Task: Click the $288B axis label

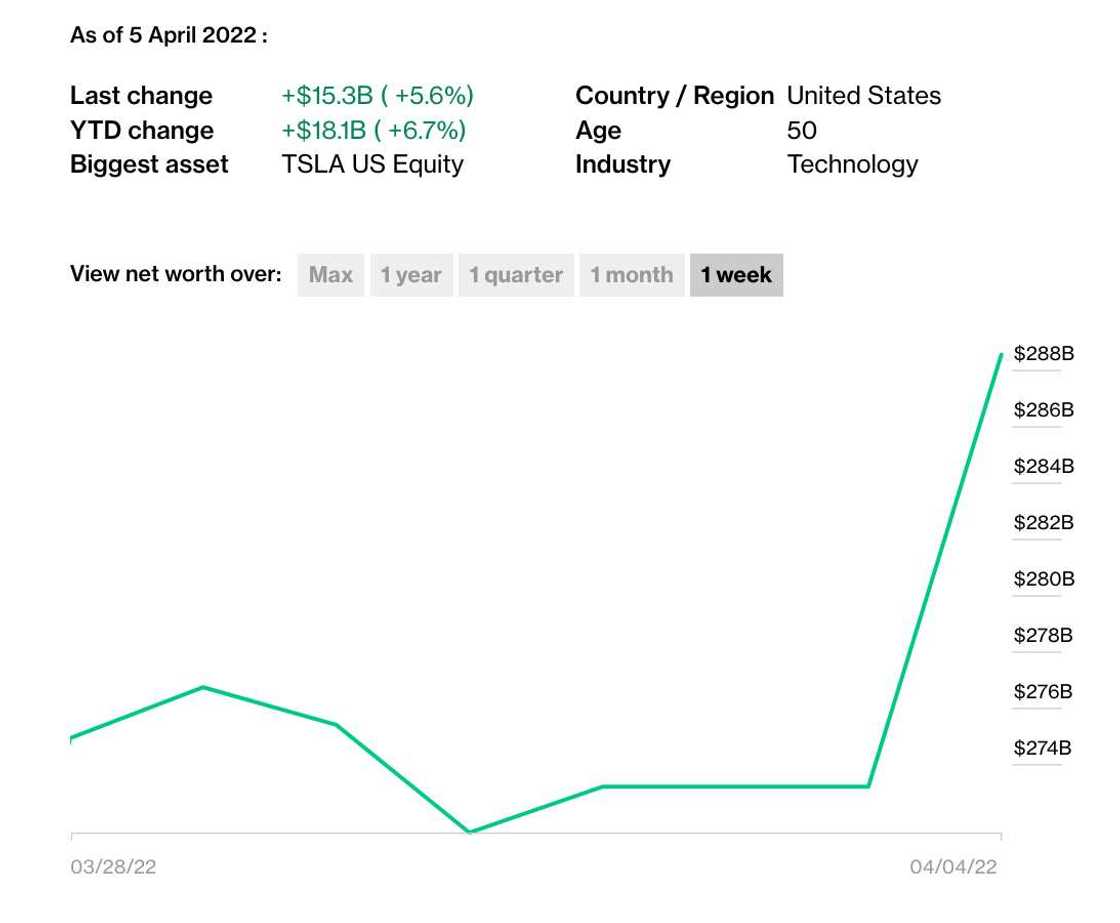Action: pos(1043,354)
